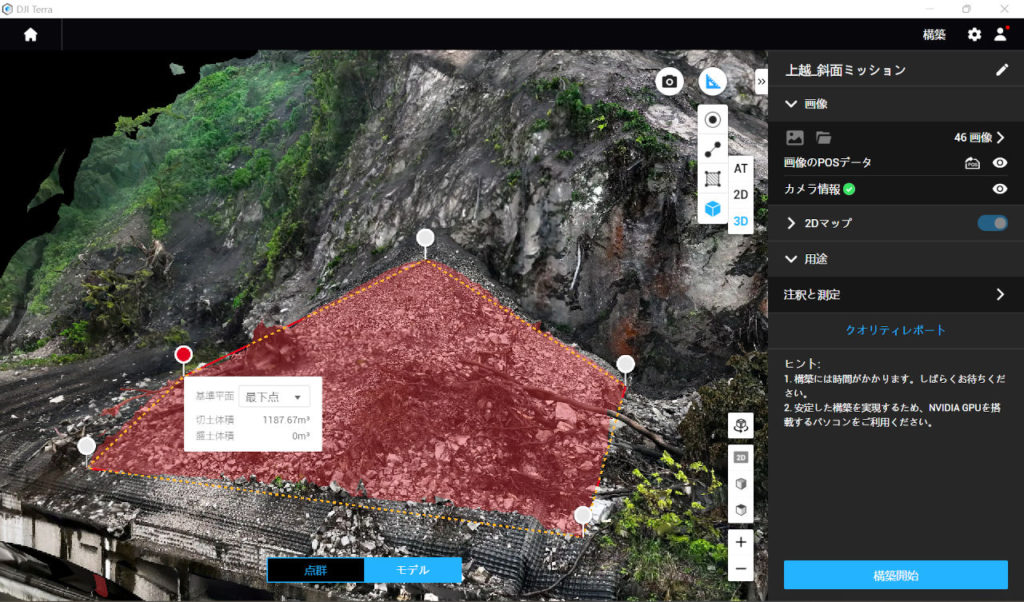Open the settings gear icon
1024x602 pixels.
point(973,33)
